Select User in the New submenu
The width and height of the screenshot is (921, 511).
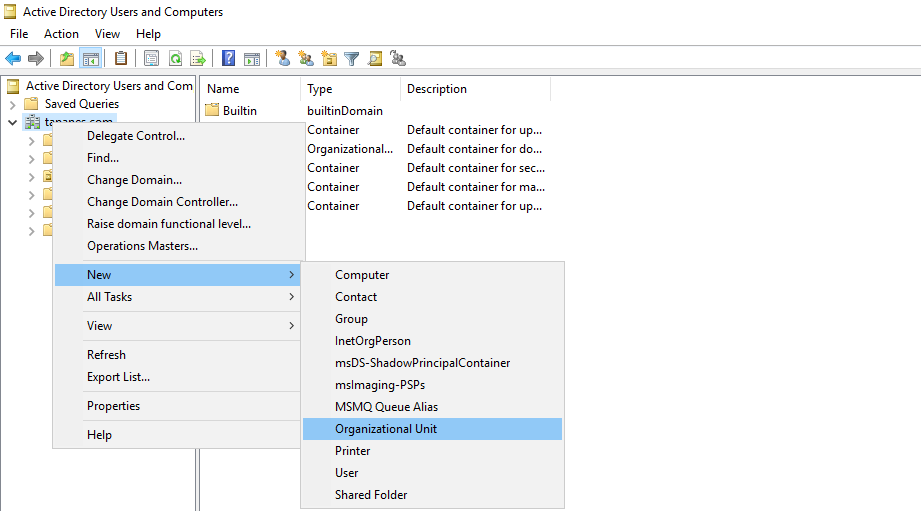(x=347, y=473)
